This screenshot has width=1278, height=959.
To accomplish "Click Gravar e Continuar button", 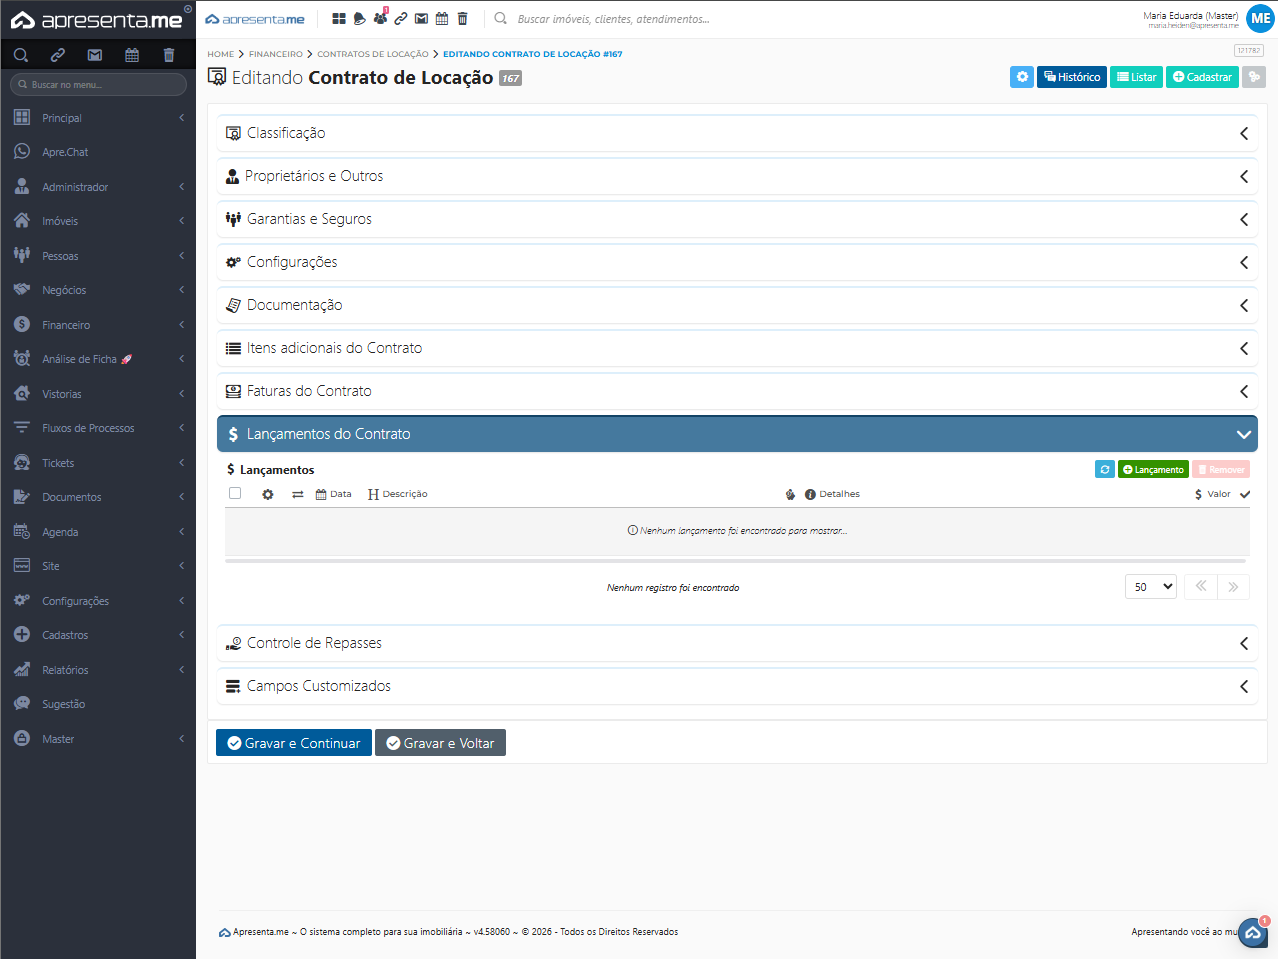I will coord(294,743).
